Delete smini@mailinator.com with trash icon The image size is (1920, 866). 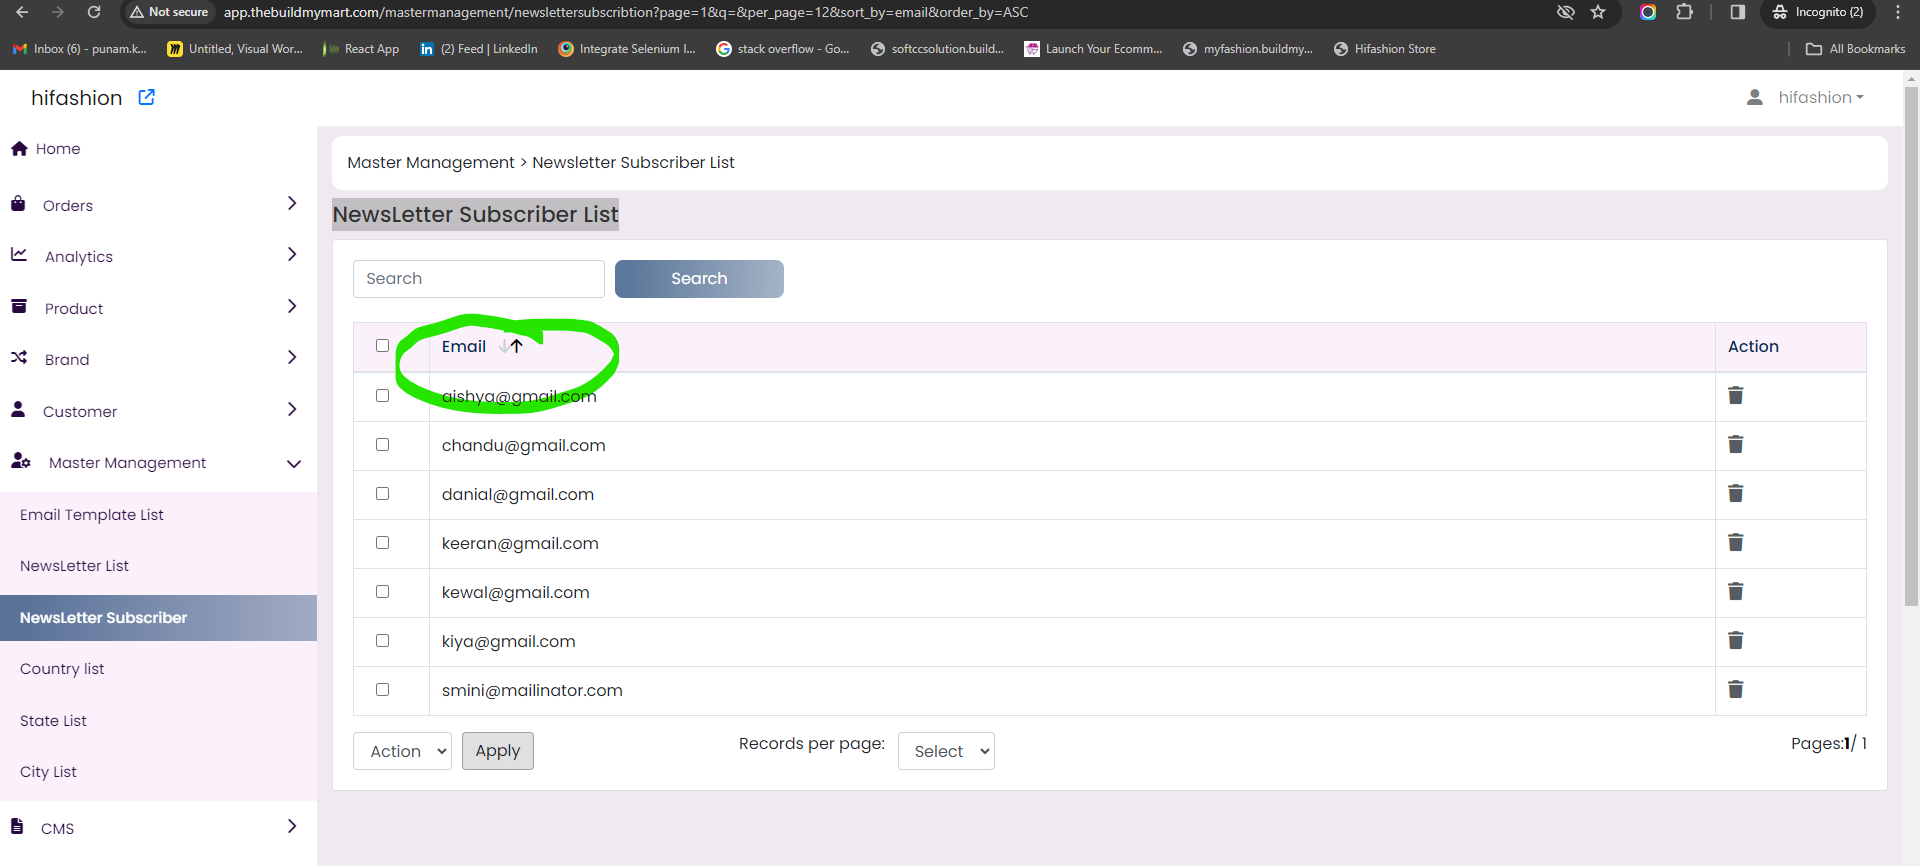[1736, 690]
